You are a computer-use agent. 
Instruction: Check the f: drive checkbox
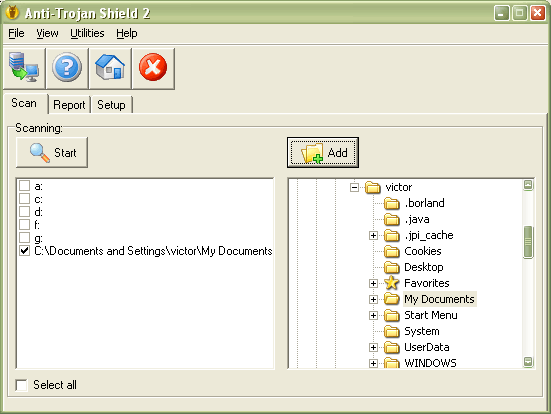pyautogui.click(x=24, y=225)
